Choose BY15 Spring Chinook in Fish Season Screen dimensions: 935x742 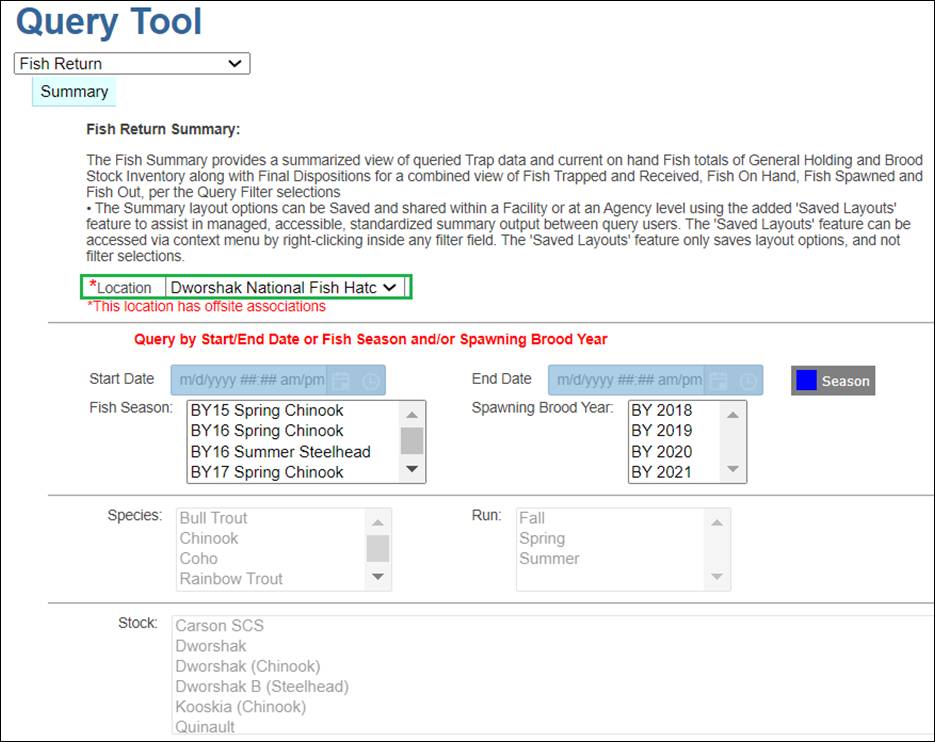pos(267,411)
